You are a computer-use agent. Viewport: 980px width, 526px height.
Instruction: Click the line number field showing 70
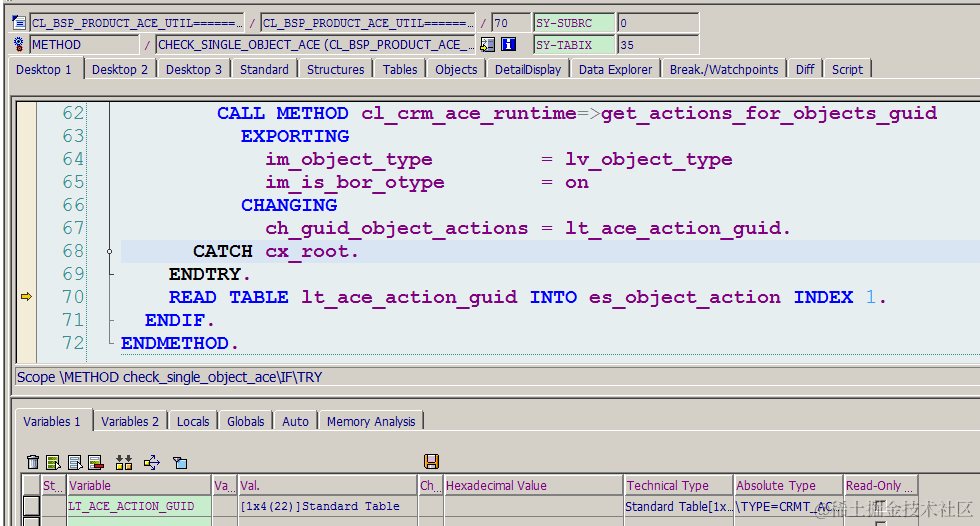pyautogui.click(x=511, y=23)
